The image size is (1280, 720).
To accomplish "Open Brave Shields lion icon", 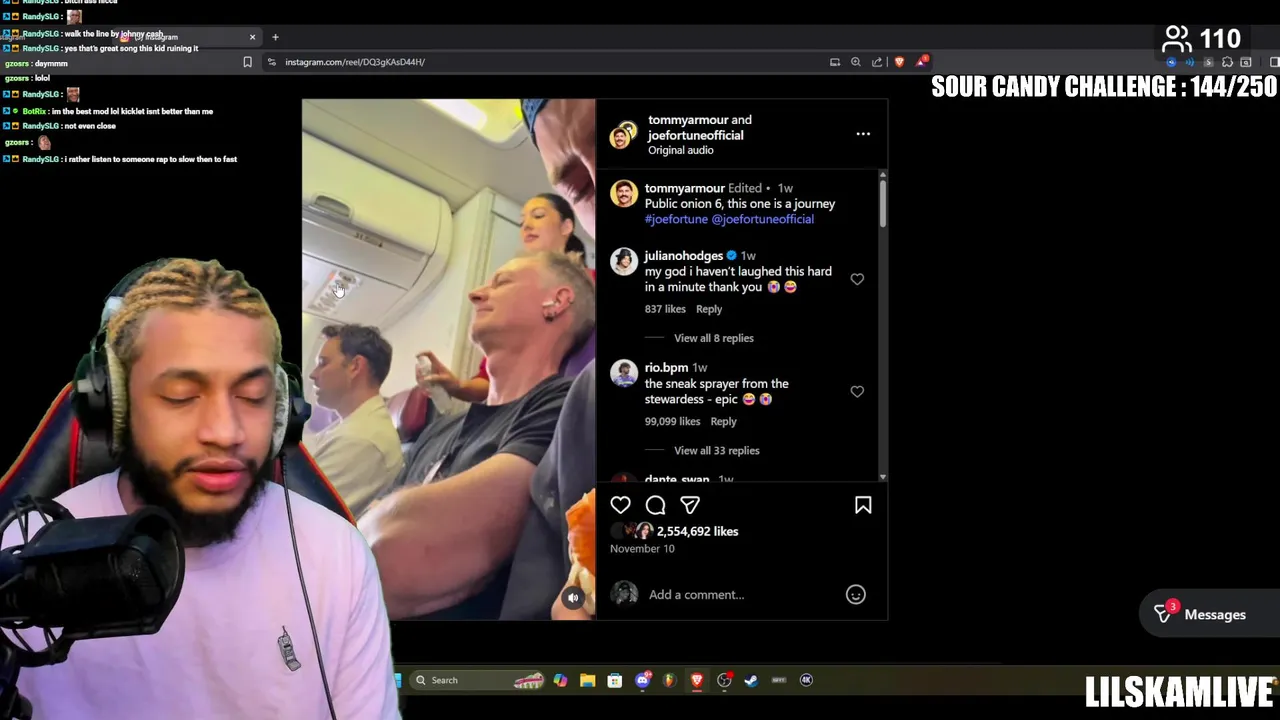I will (x=899, y=62).
